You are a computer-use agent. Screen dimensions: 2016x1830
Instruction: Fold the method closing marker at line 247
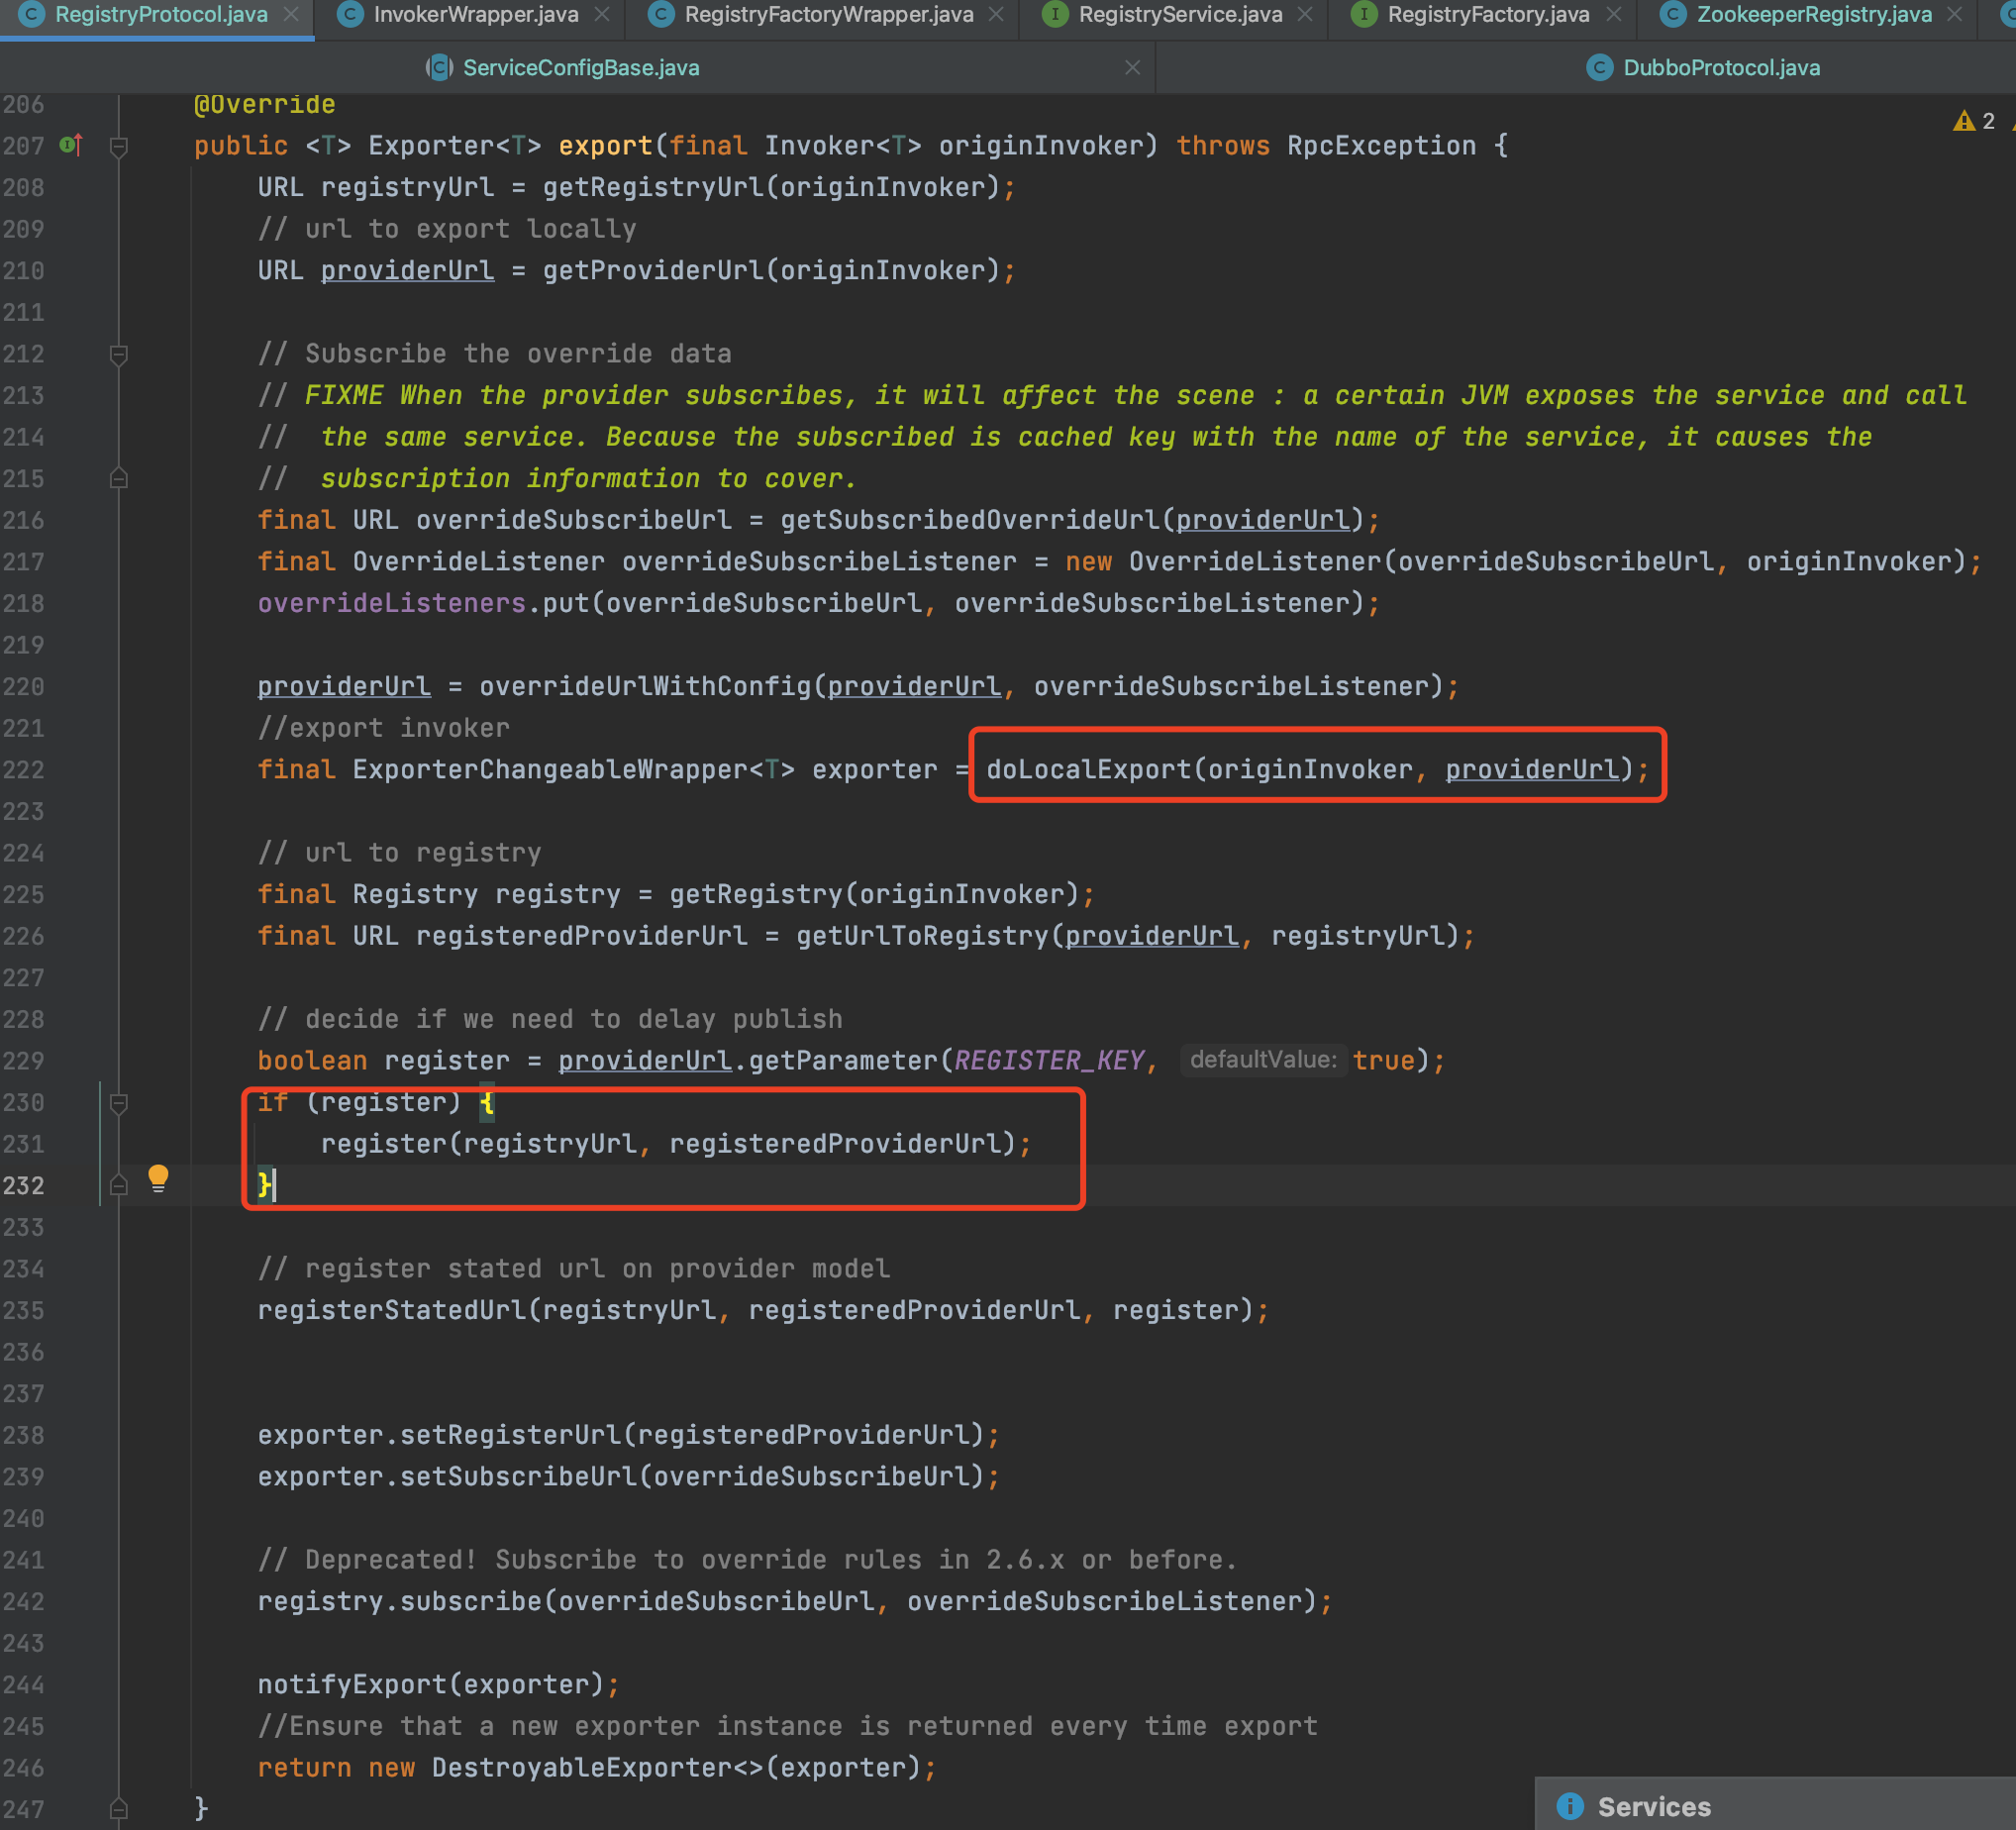[x=118, y=1808]
